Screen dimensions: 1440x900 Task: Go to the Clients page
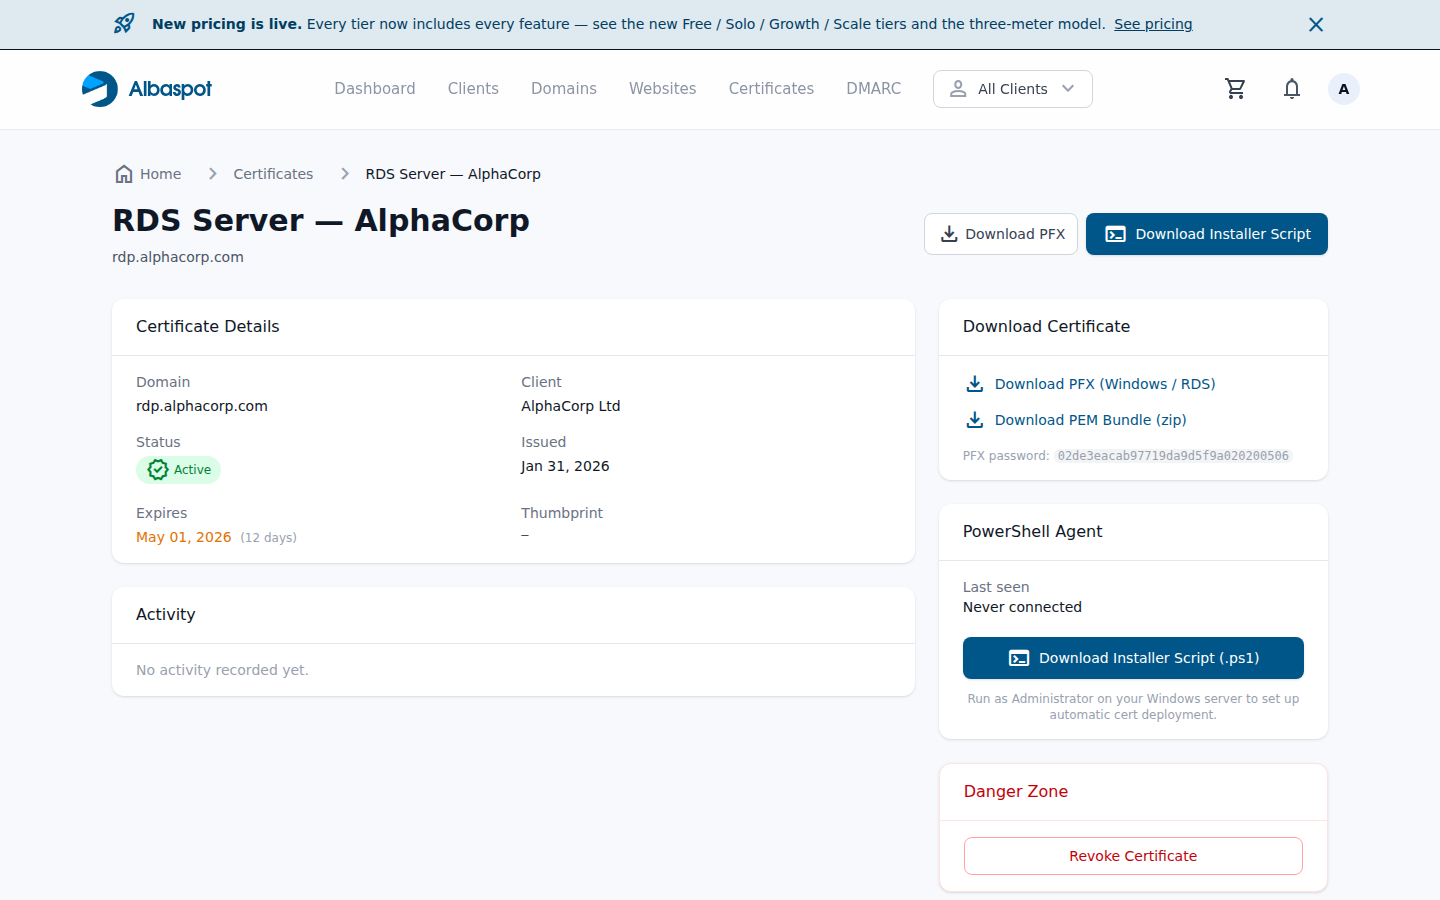click(x=473, y=89)
